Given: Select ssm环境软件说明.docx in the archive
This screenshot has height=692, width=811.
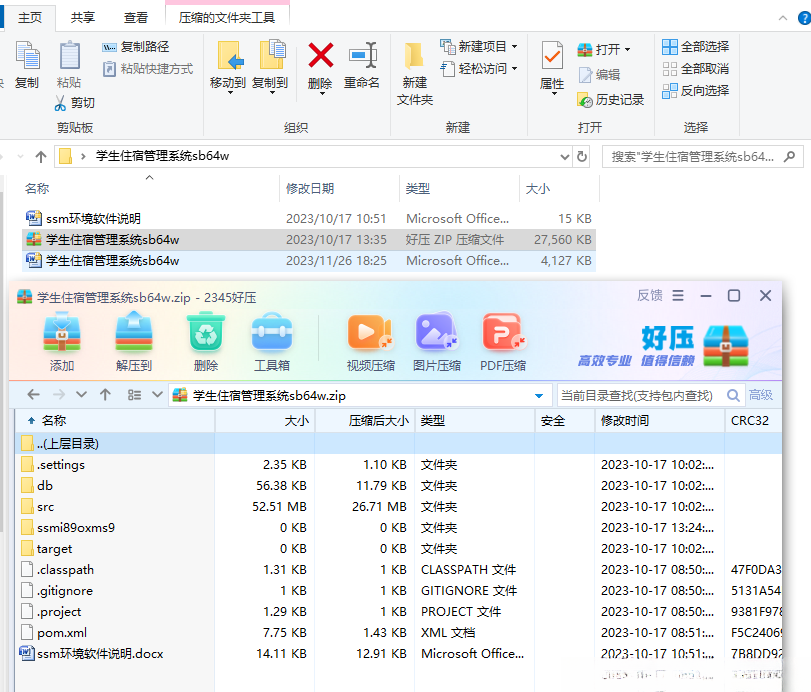Looking at the screenshot, I should [399, 654].
